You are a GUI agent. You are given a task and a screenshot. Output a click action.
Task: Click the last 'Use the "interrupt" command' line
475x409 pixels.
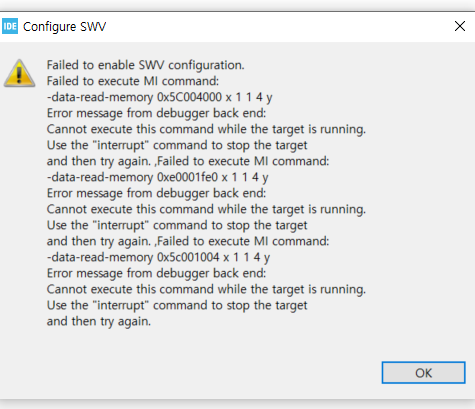click(177, 305)
